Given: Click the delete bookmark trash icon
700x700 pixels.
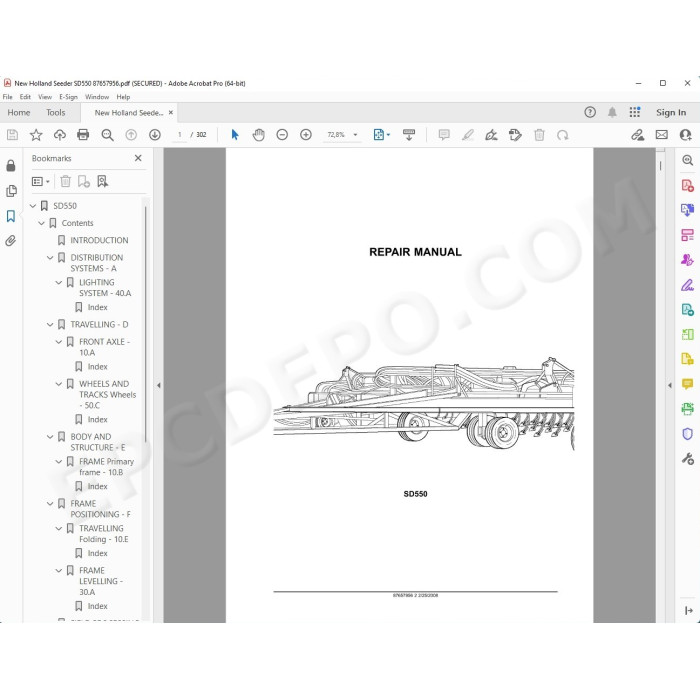Looking at the screenshot, I should pos(66,181).
